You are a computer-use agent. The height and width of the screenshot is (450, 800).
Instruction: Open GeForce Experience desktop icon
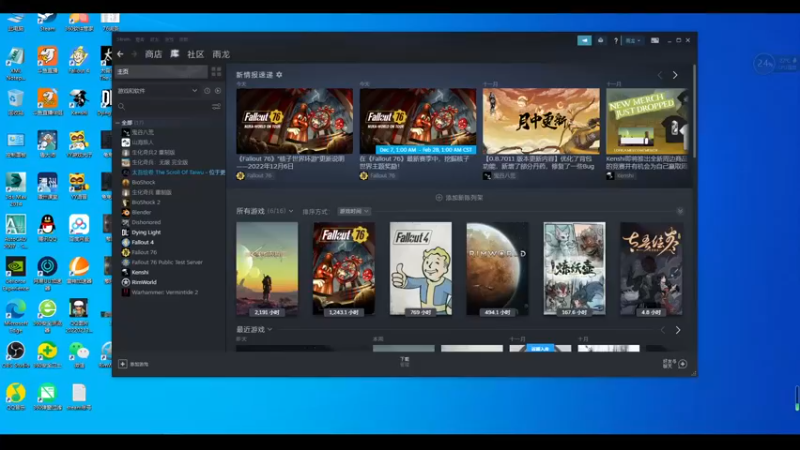(16, 273)
